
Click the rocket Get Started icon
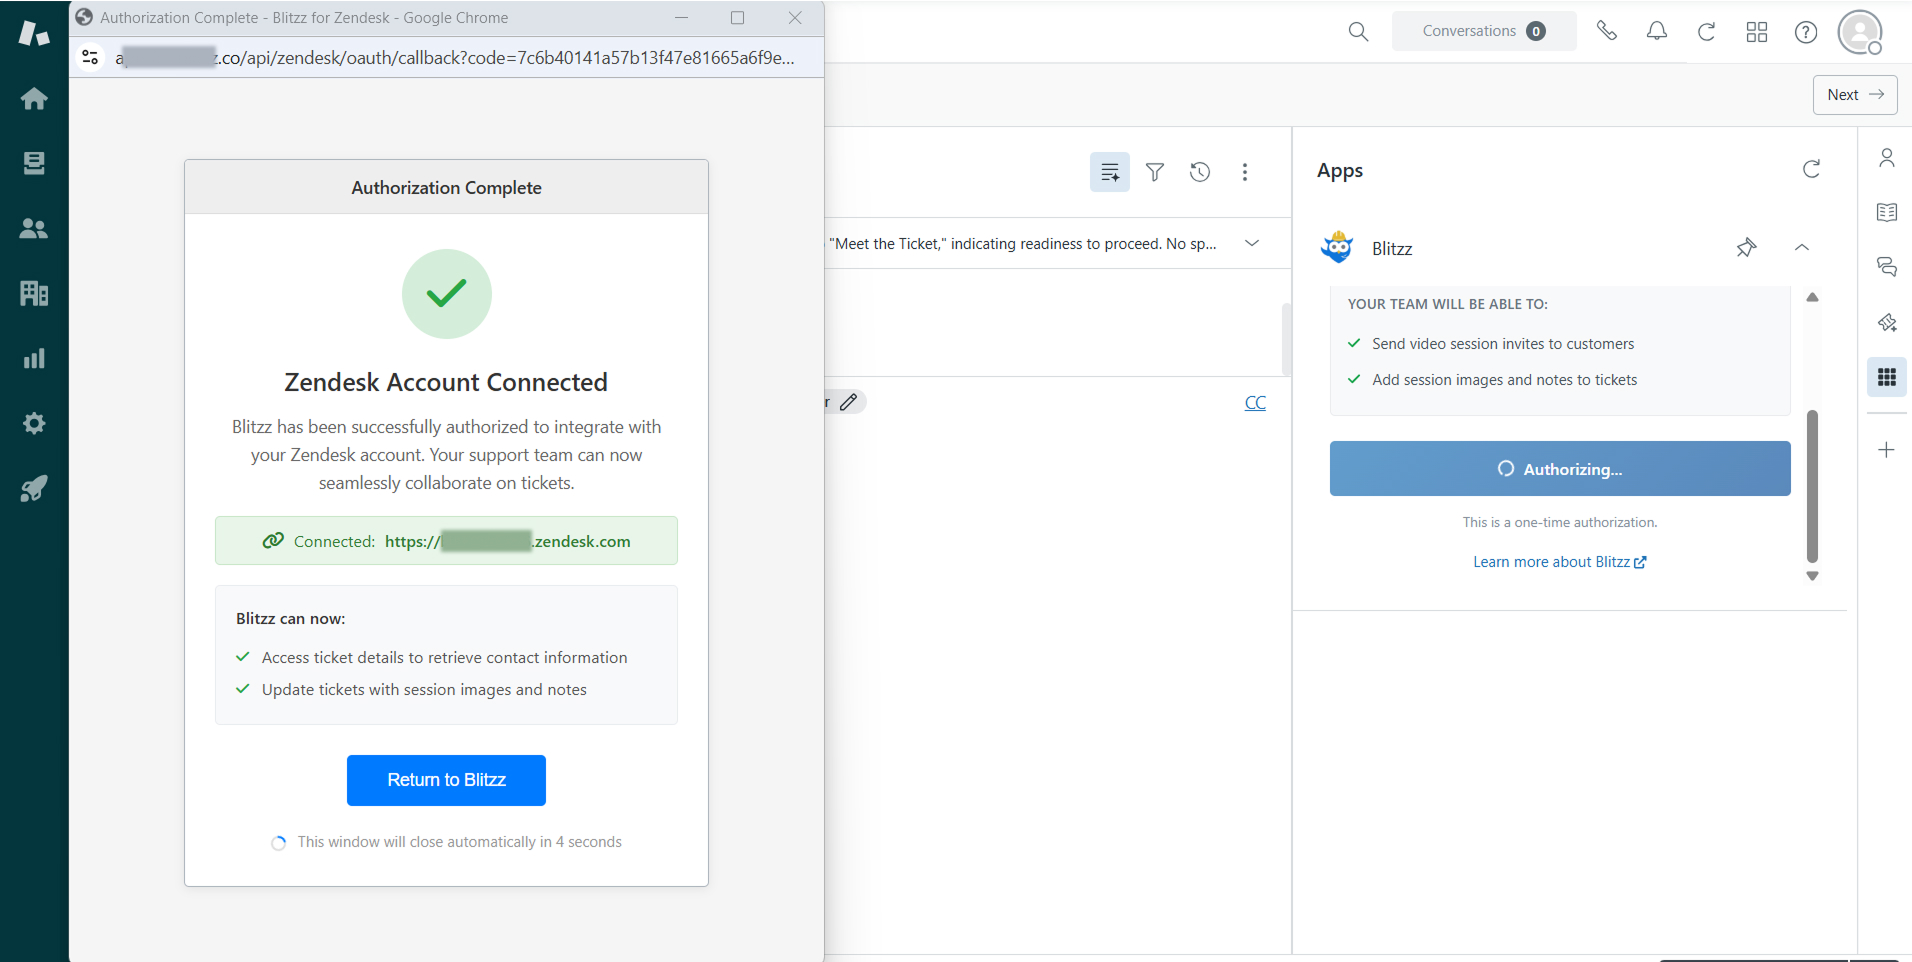point(34,488)
